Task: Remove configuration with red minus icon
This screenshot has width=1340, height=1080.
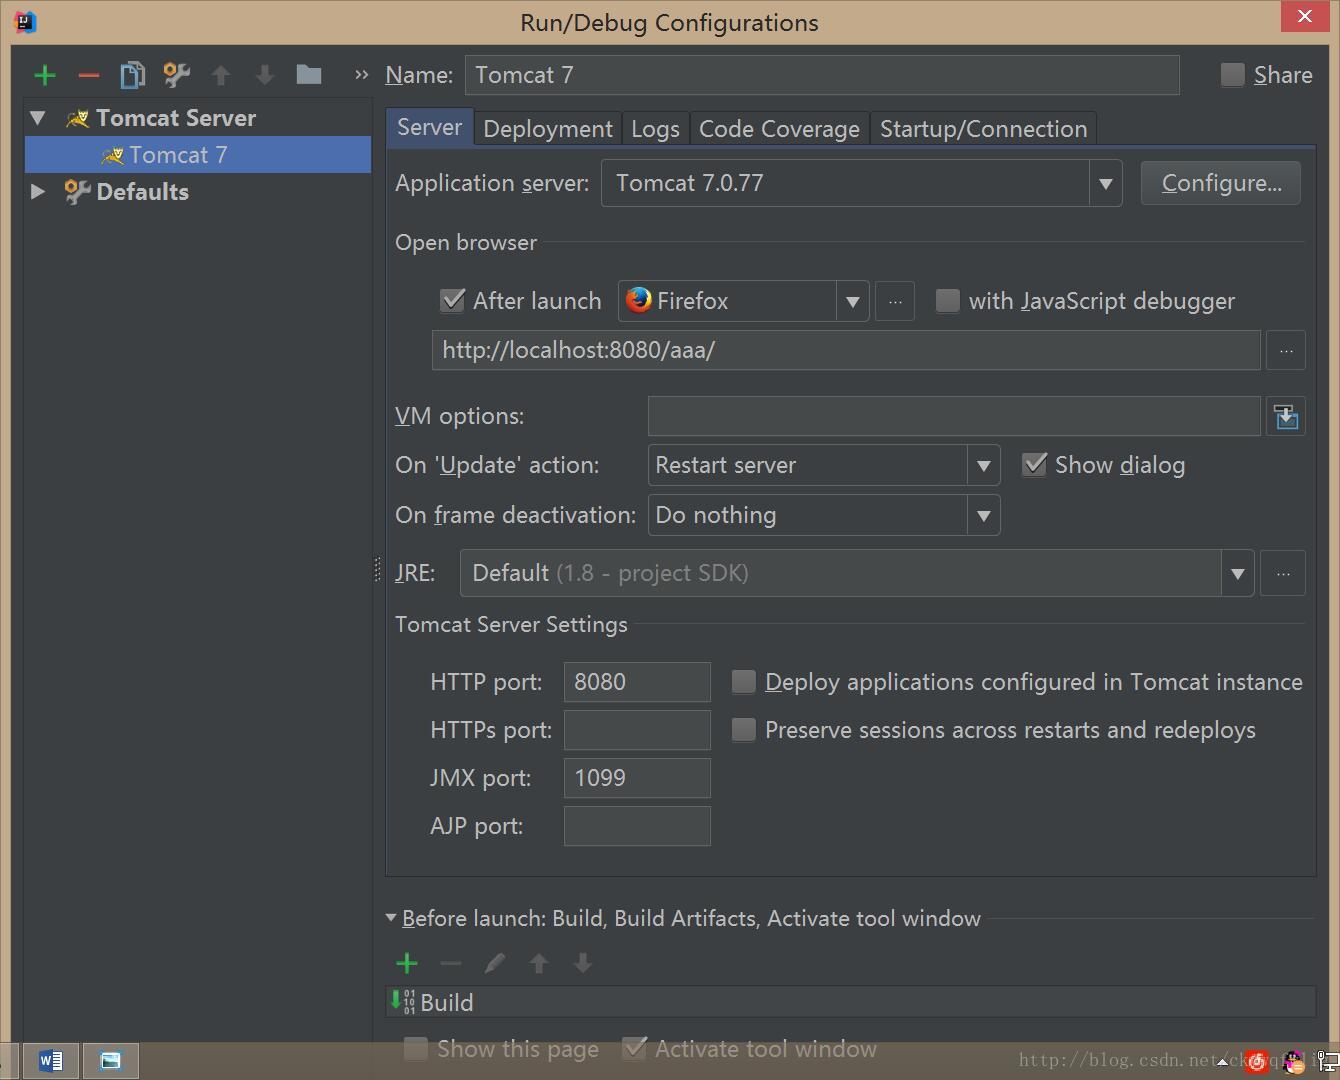Action: coord(88,75)
